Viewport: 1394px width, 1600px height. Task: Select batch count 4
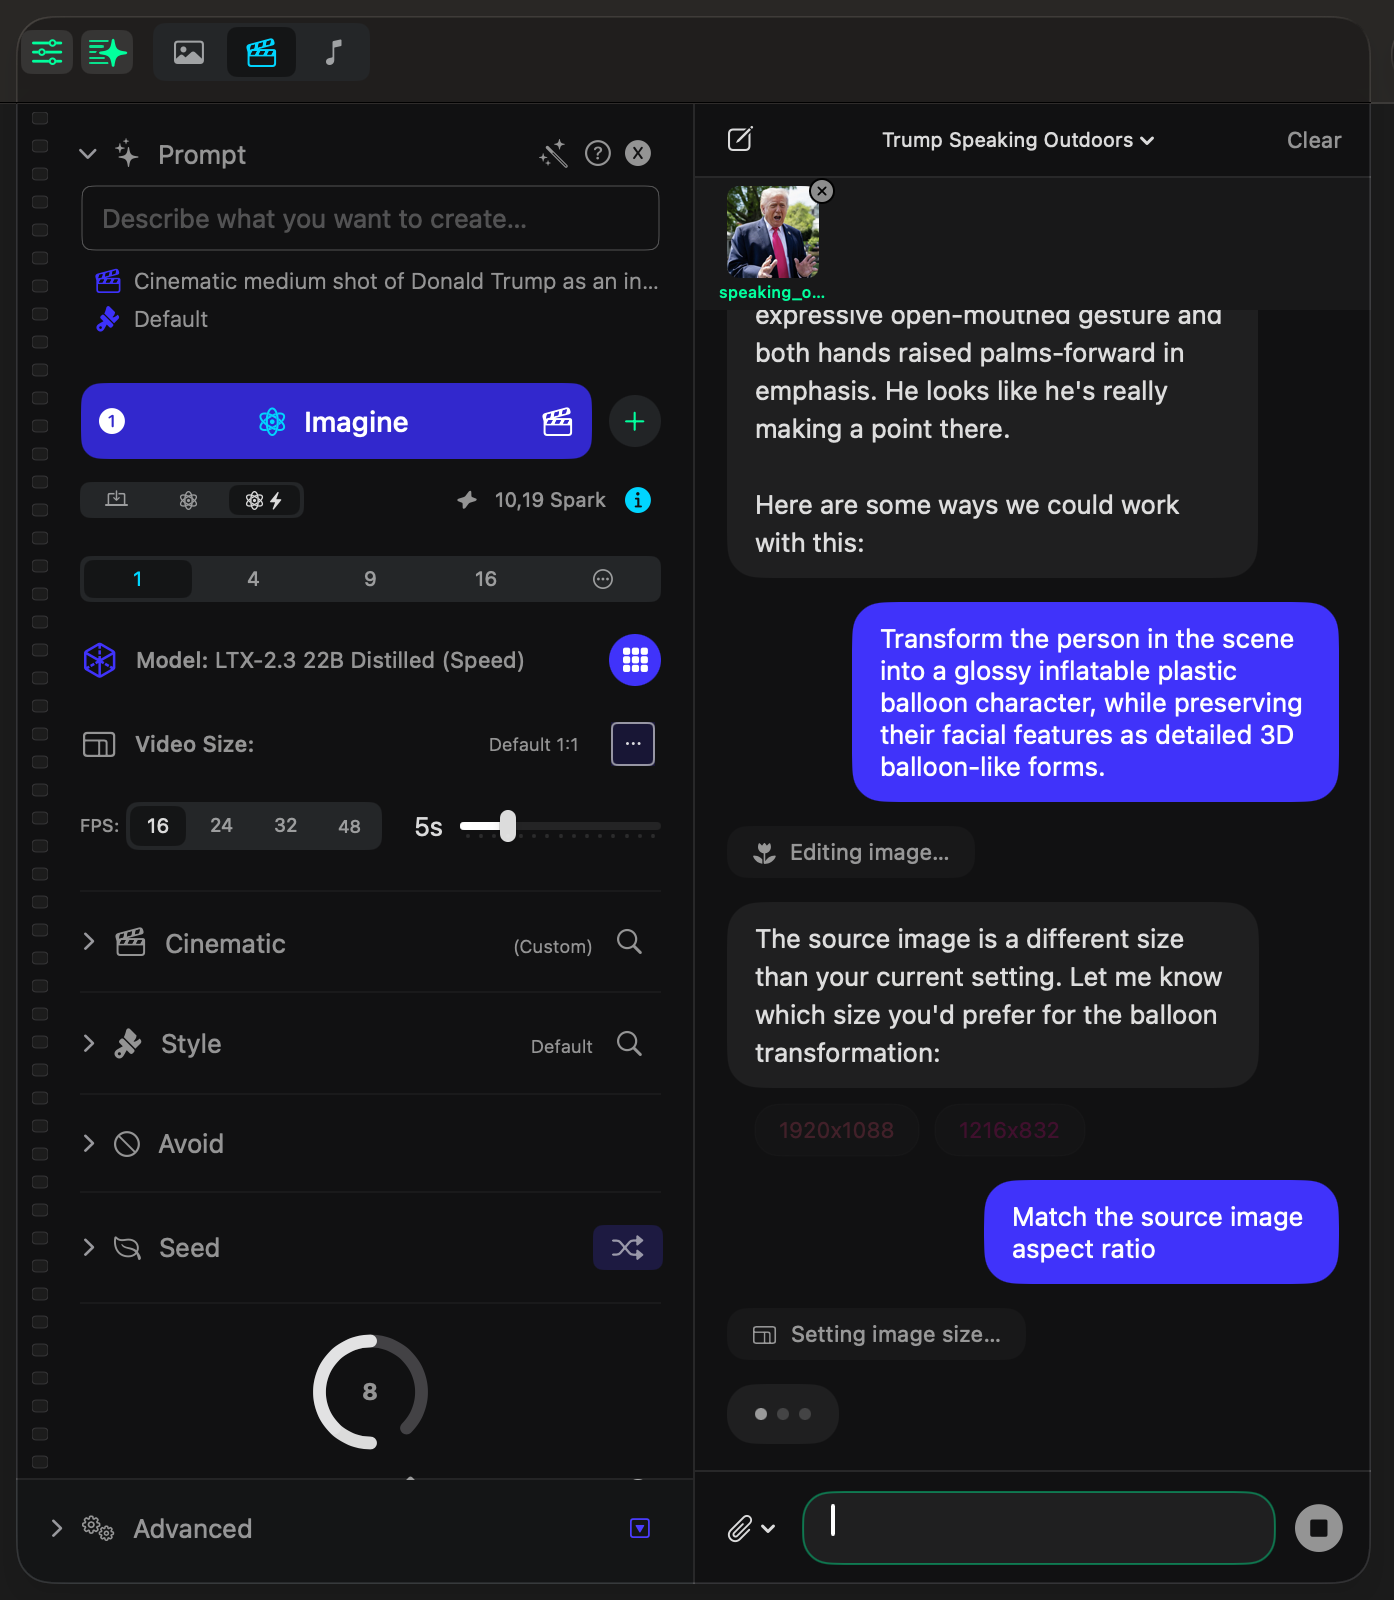253,579
